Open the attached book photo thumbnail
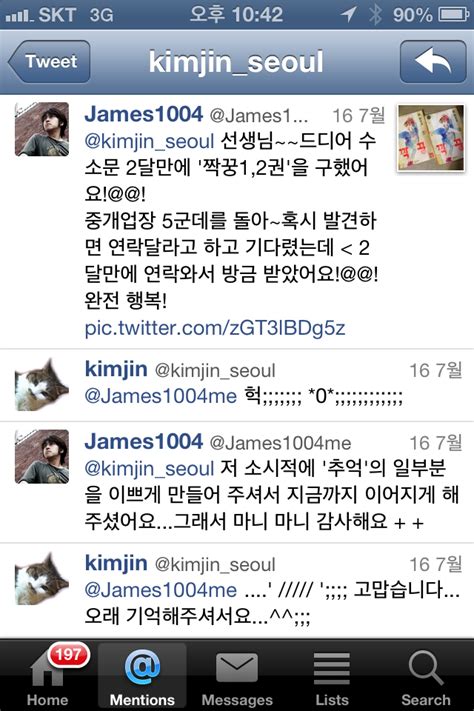Screen dimensions: 474x711 [431, 138]
